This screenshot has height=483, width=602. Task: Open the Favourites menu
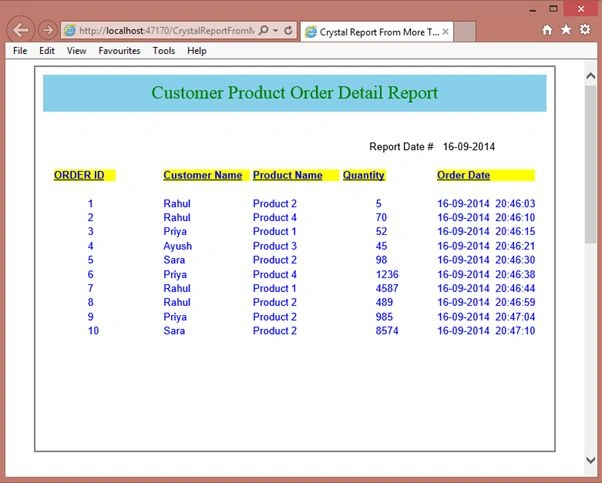click(119, 51)
